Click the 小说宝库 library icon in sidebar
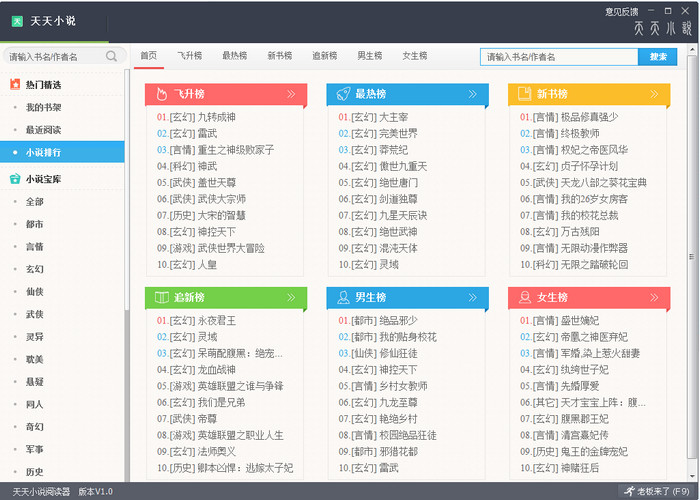 [14, 180]
